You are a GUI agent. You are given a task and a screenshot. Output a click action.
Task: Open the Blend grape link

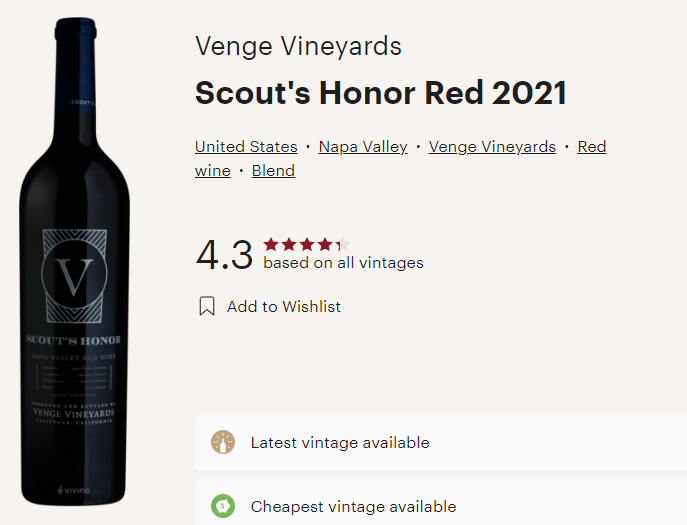pos(273,171)
